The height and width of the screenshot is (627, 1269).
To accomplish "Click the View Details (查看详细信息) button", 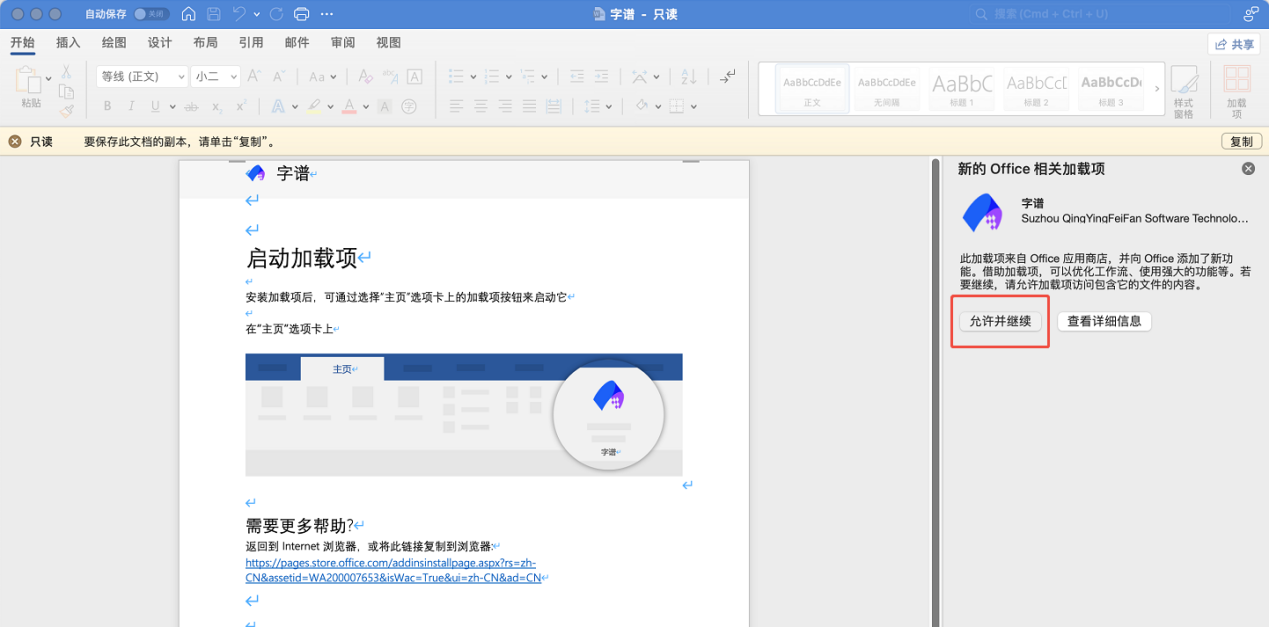I will pyautogui.click(x=1104, y=322).
